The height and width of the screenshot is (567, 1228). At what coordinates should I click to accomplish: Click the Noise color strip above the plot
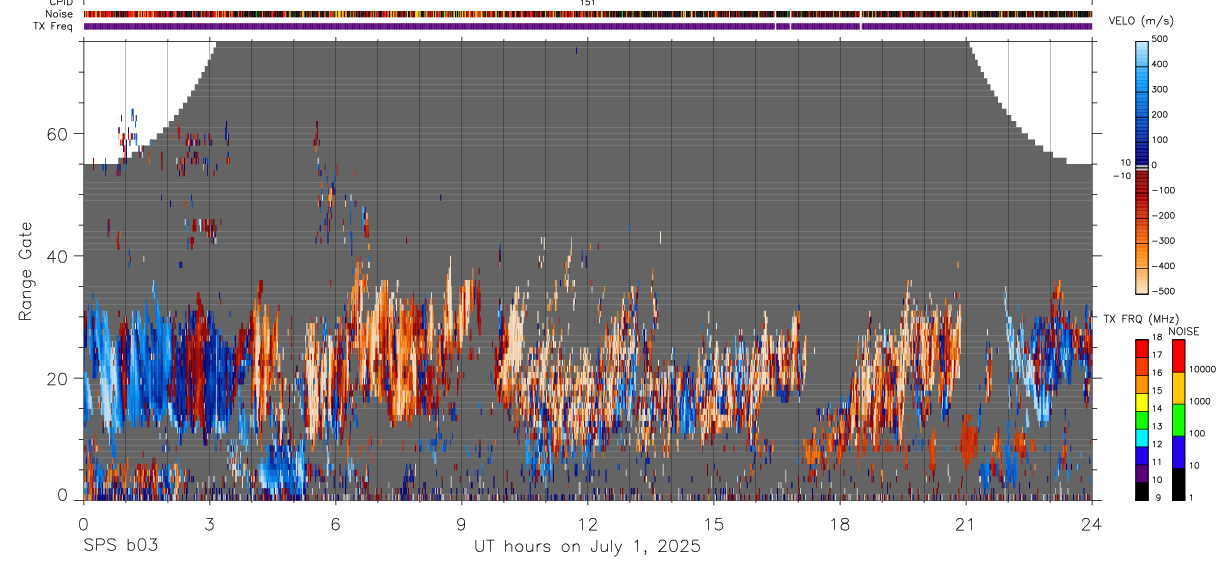(587, 14)
